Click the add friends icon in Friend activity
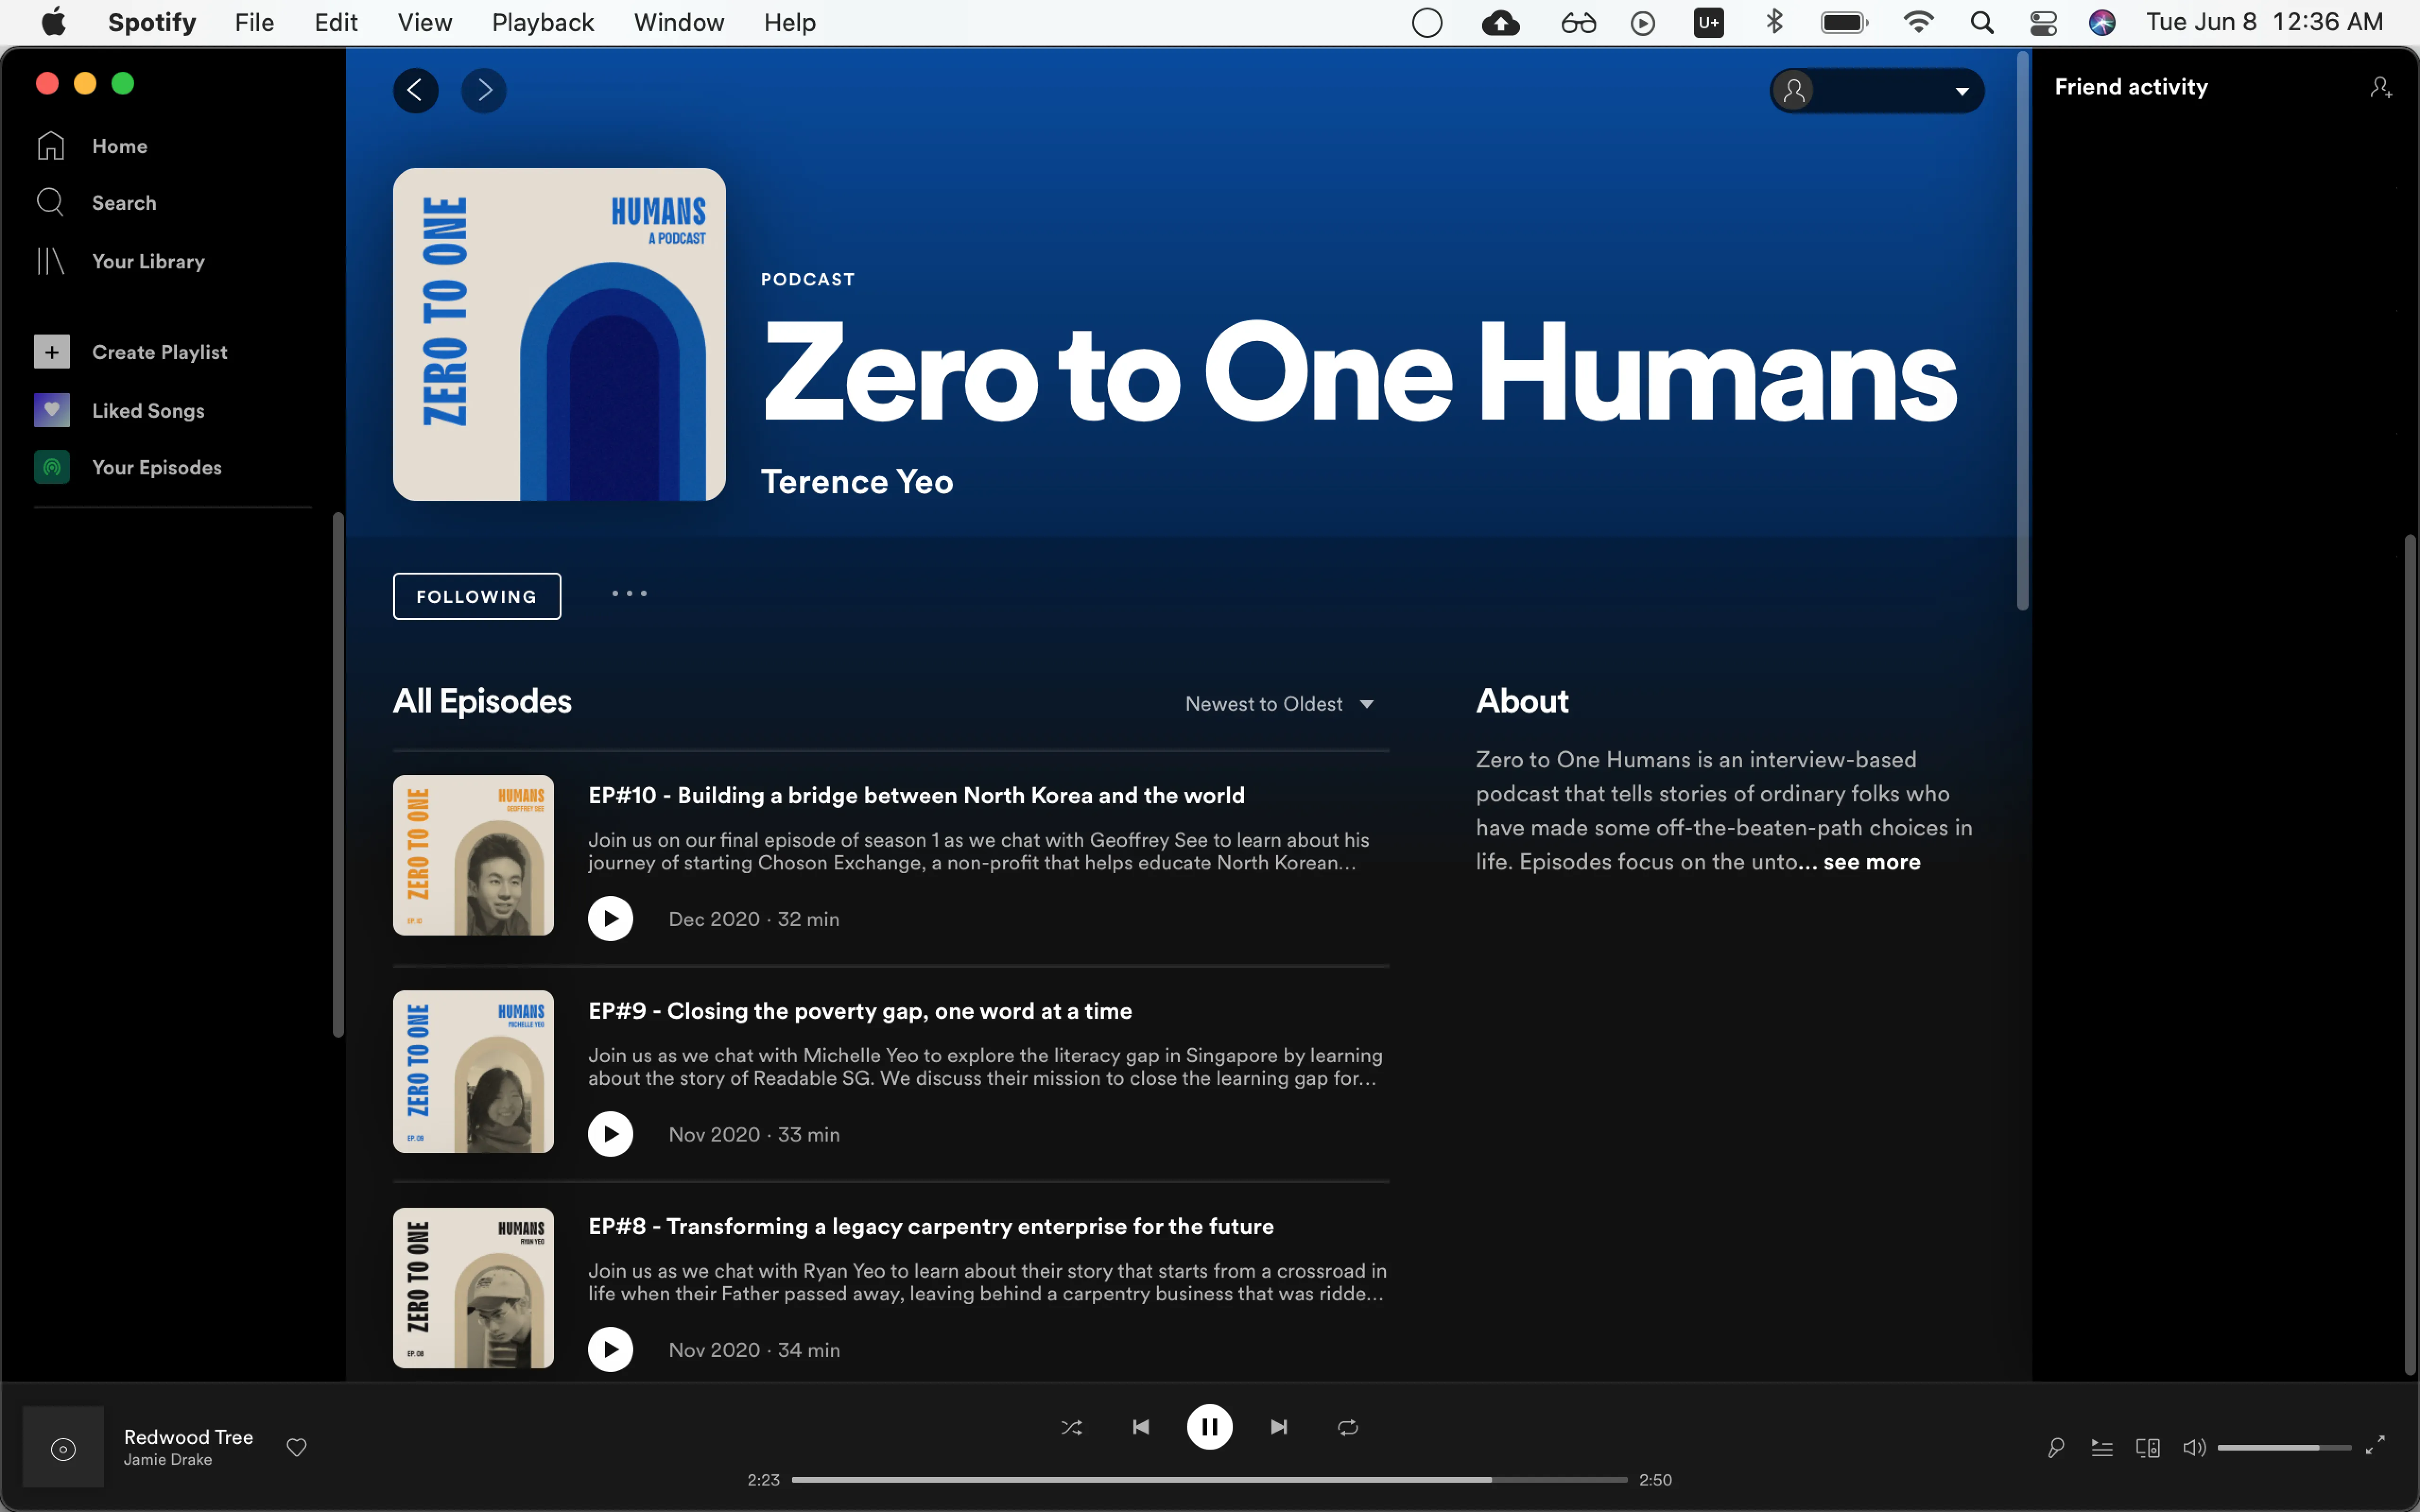 [x=2381, y=88]
